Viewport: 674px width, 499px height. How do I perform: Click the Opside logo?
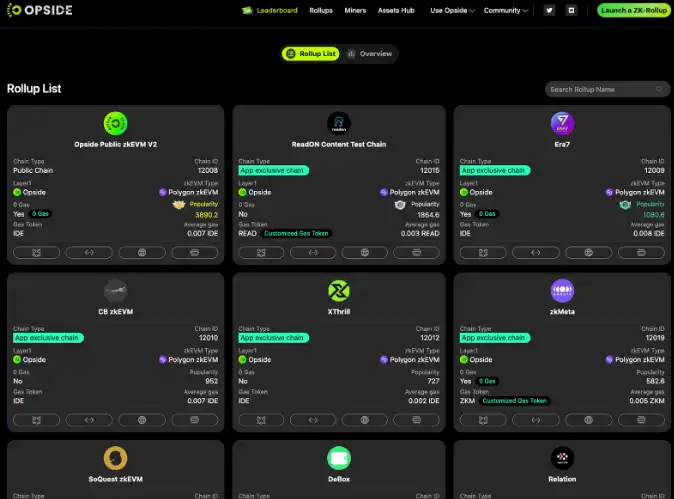pos(40,10)
